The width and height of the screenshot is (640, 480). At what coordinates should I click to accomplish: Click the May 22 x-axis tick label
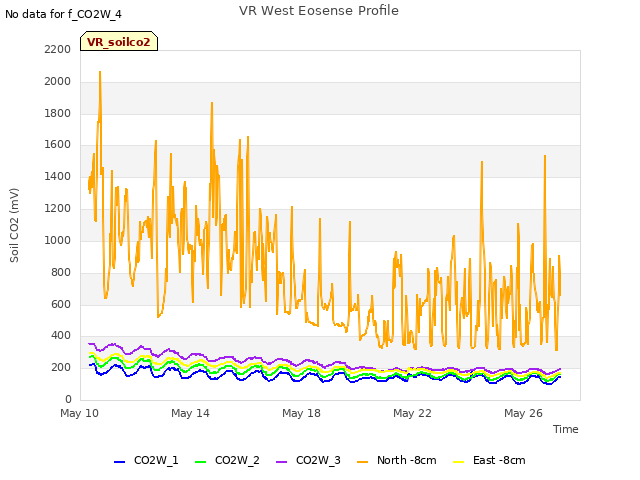pos(412,413)
